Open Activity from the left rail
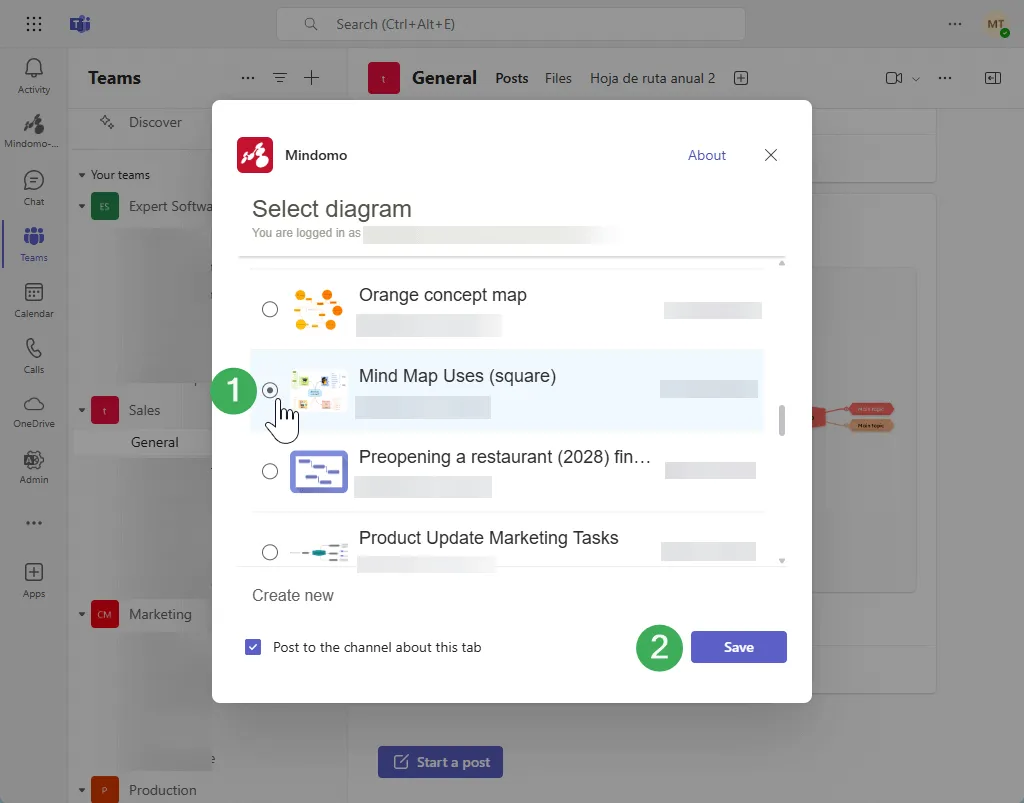 34,76
